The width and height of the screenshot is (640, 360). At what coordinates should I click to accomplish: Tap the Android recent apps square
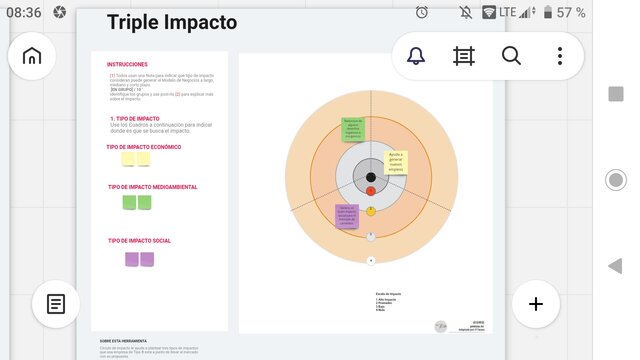click(616, 94)
